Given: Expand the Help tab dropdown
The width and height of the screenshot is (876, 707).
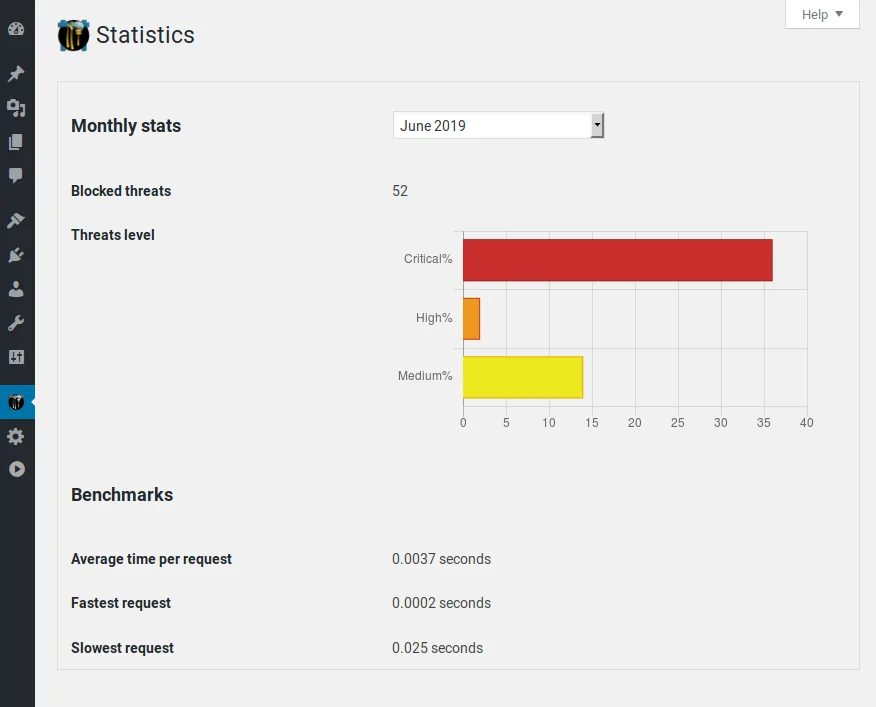Looking at the screenshot, I should 822,15.
